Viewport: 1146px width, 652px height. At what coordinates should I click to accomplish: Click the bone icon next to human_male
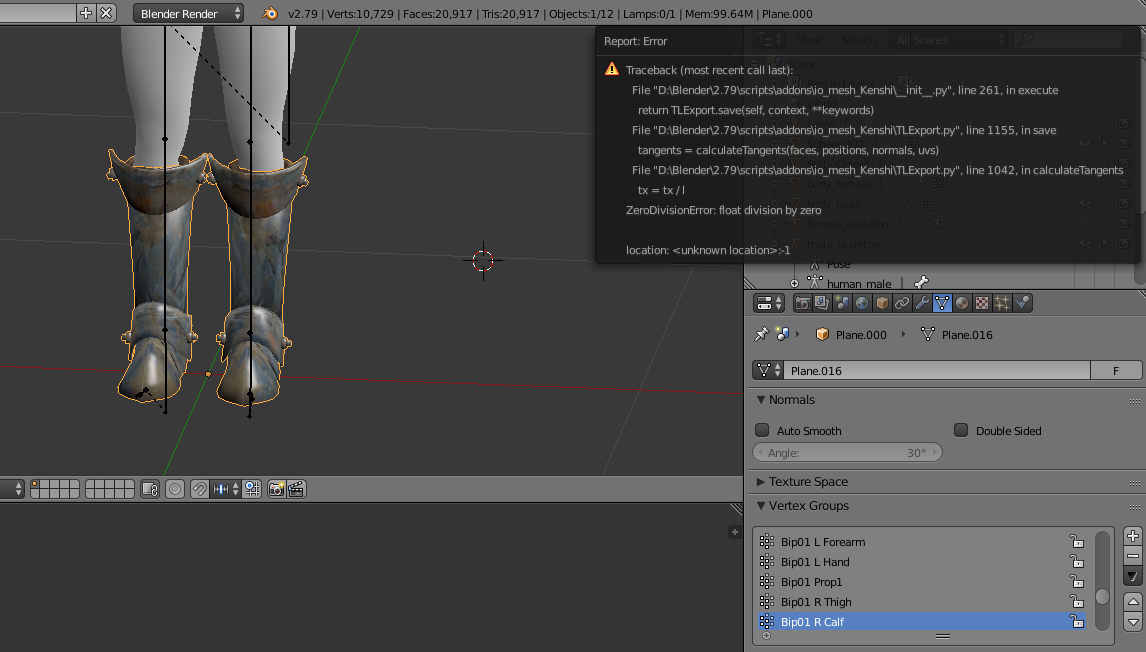921,282
